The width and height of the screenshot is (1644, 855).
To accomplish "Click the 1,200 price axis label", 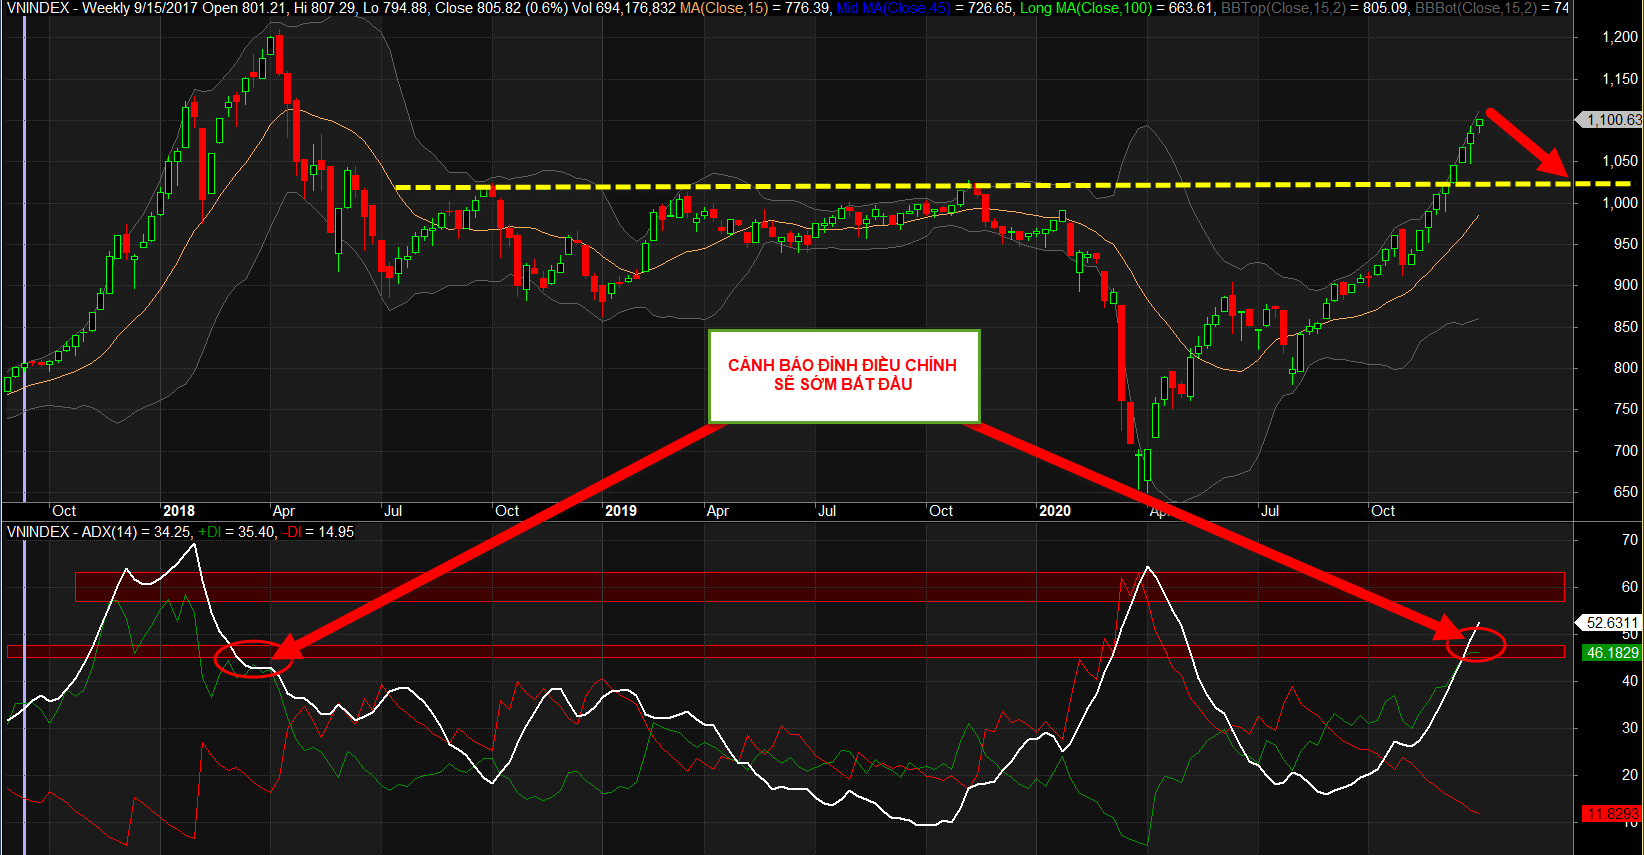I will 1620,37.
